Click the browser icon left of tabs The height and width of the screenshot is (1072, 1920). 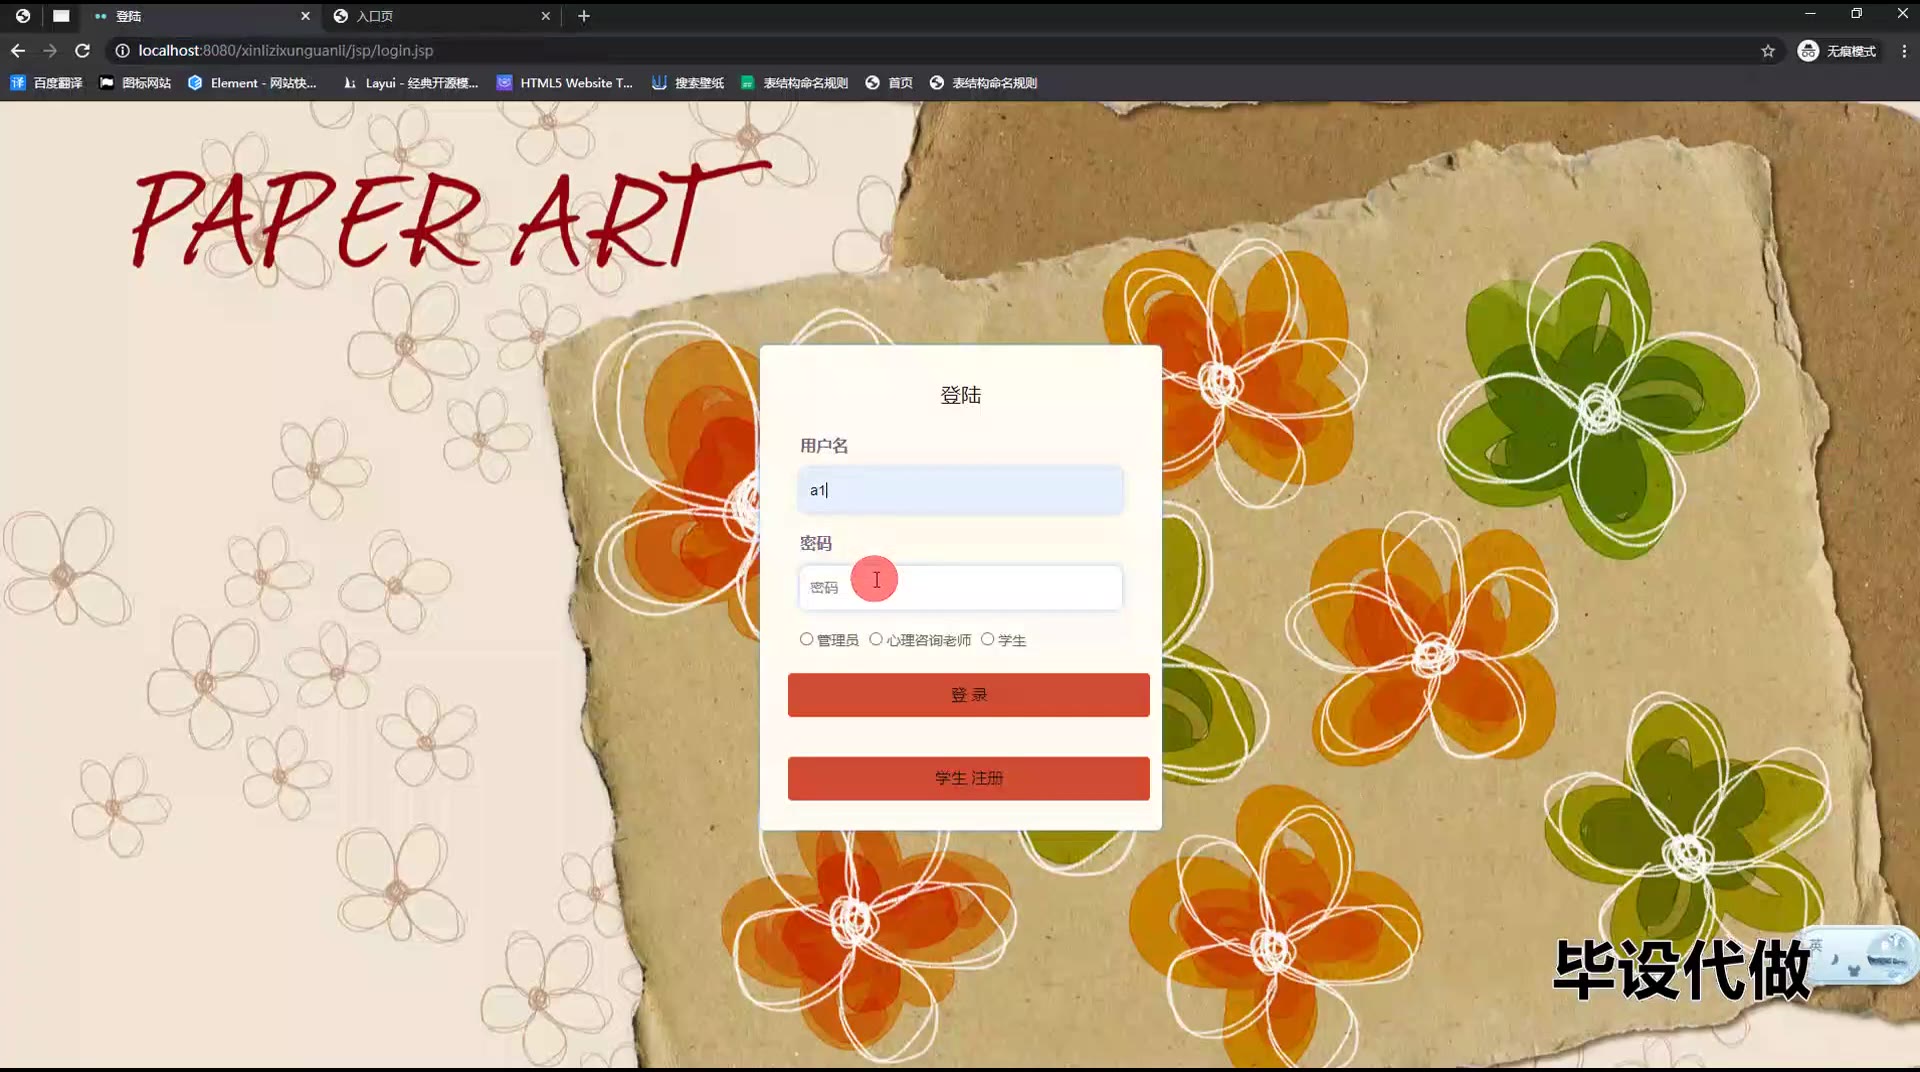point(23,16)
